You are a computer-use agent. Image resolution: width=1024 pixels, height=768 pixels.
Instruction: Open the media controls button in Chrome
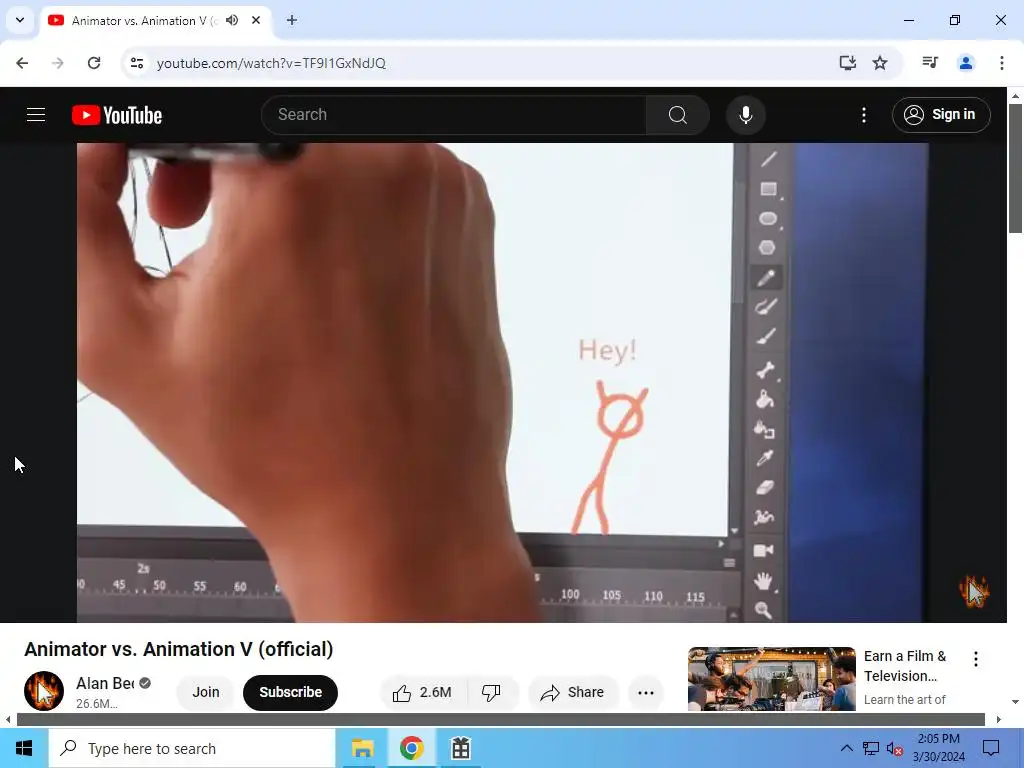930,63
